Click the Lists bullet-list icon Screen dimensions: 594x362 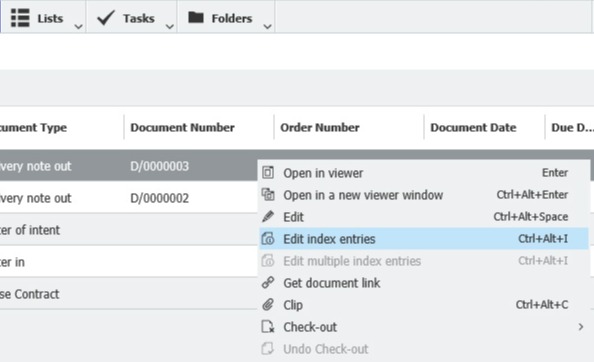click(20, 18)
